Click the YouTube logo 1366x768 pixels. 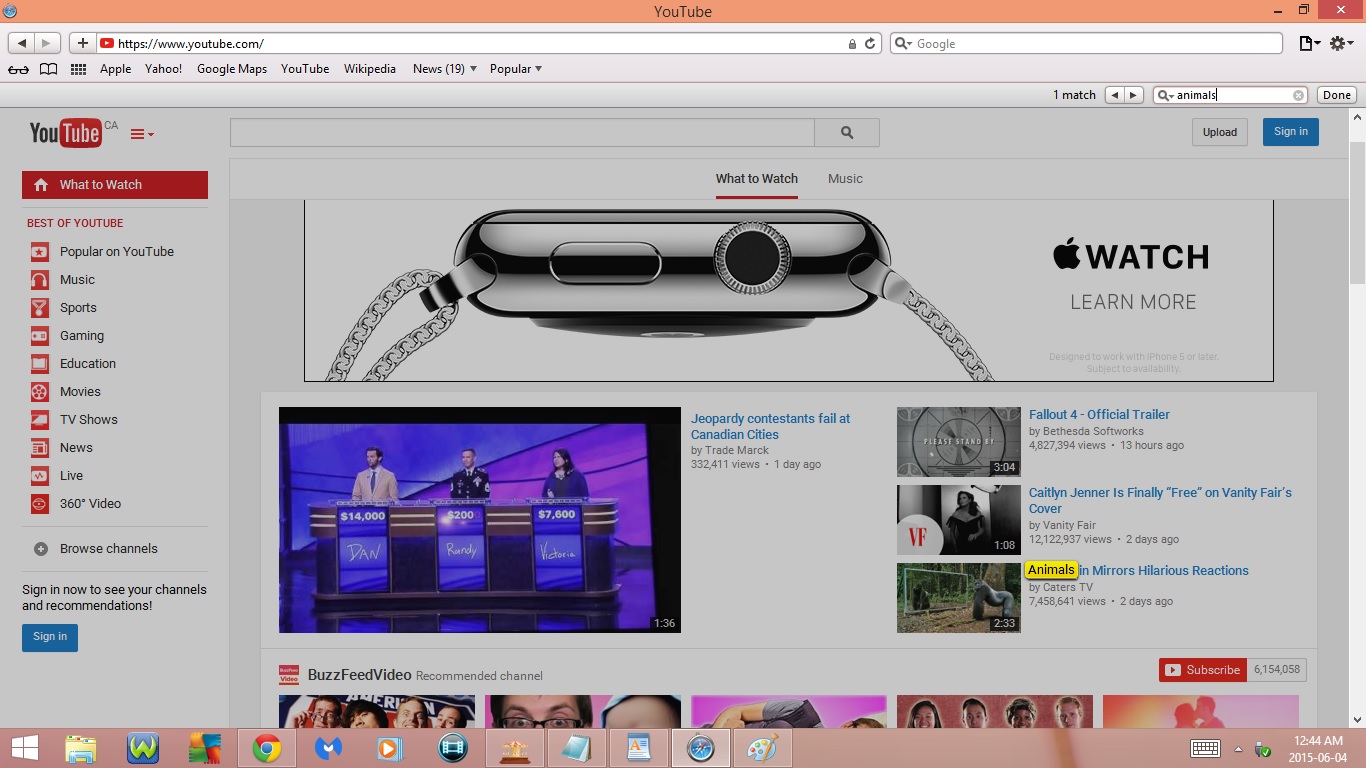coord(65,132)
